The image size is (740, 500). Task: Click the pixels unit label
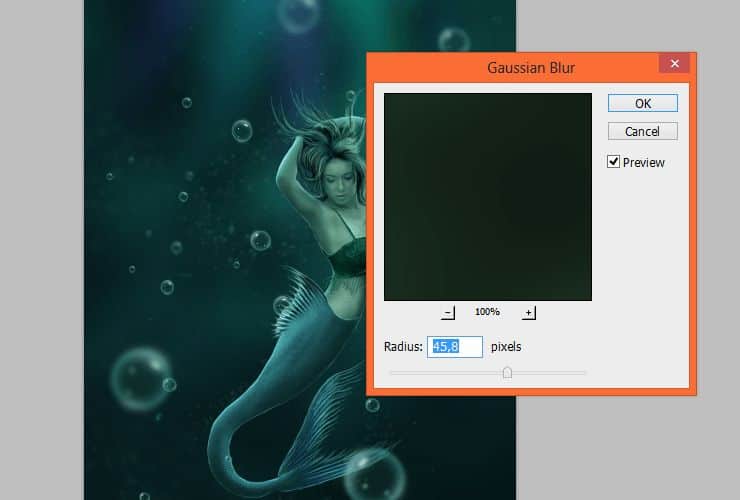click(x=506, y=347)
